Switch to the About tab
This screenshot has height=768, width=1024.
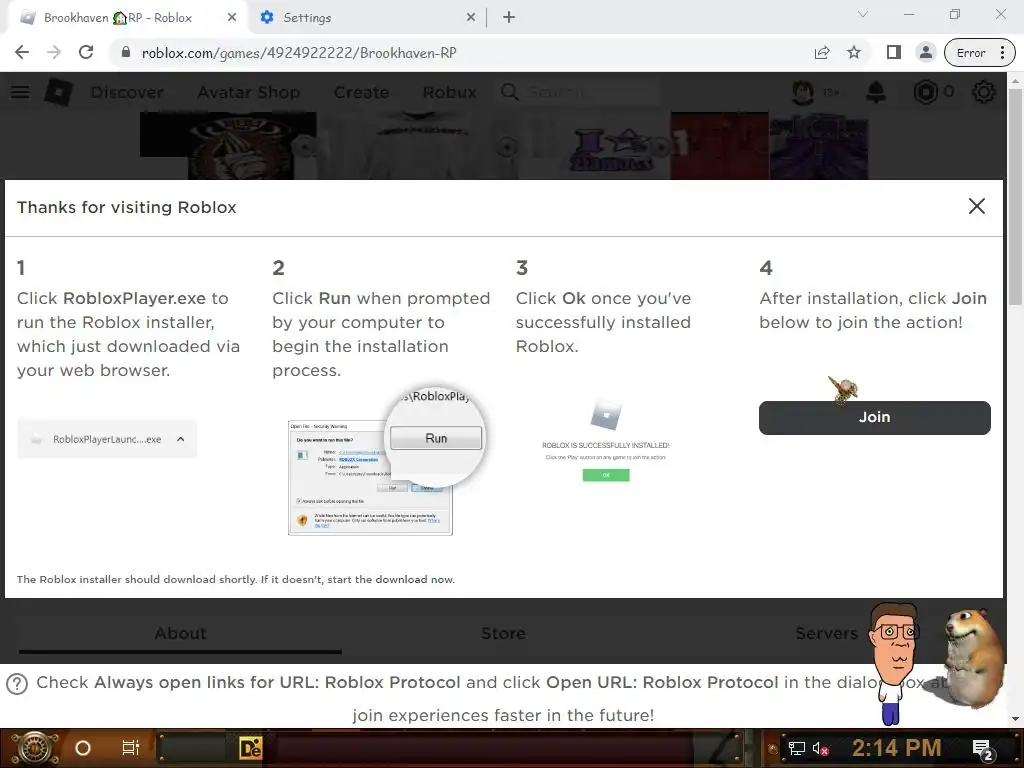tap(180, 633)
